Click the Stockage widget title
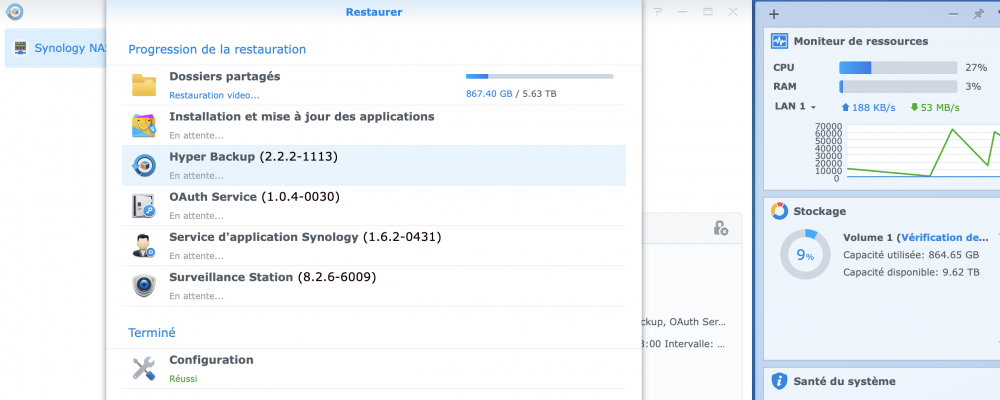This screenshot has width=1000, height=400. click(820, 211)
